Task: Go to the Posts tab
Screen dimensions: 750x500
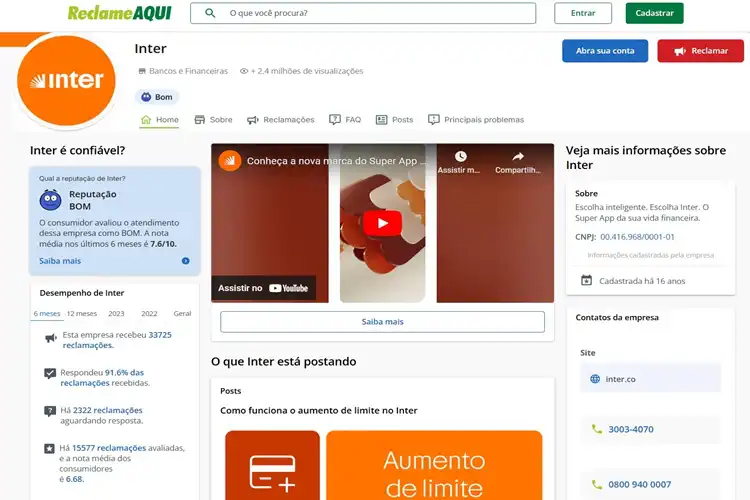Action: click(394, 120)
